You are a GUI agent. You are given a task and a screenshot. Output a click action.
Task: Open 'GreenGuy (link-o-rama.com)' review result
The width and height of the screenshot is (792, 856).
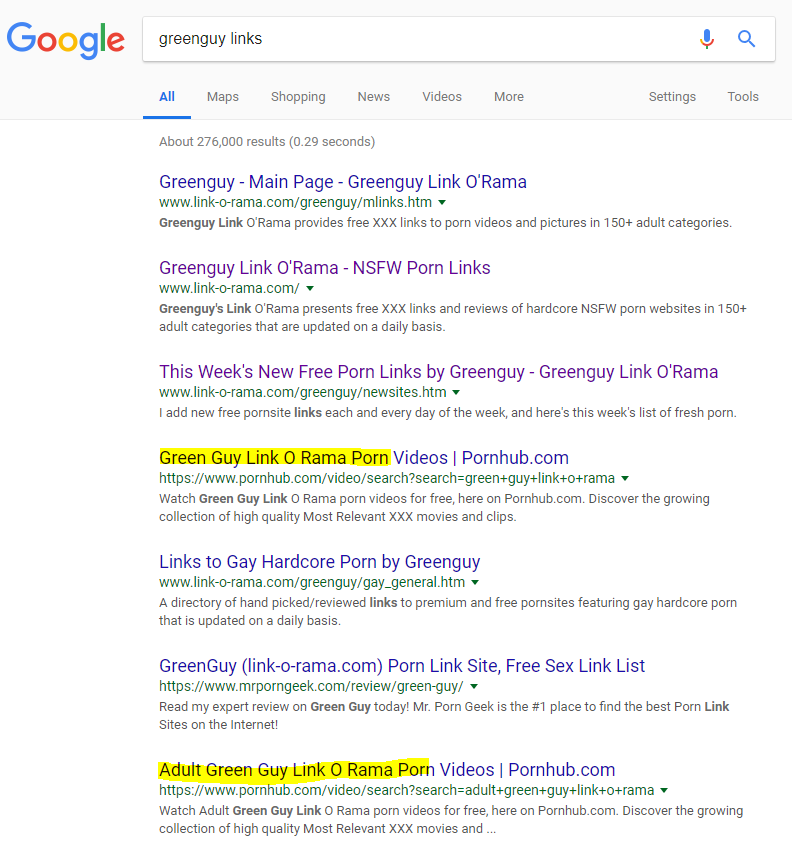(402, 666)
